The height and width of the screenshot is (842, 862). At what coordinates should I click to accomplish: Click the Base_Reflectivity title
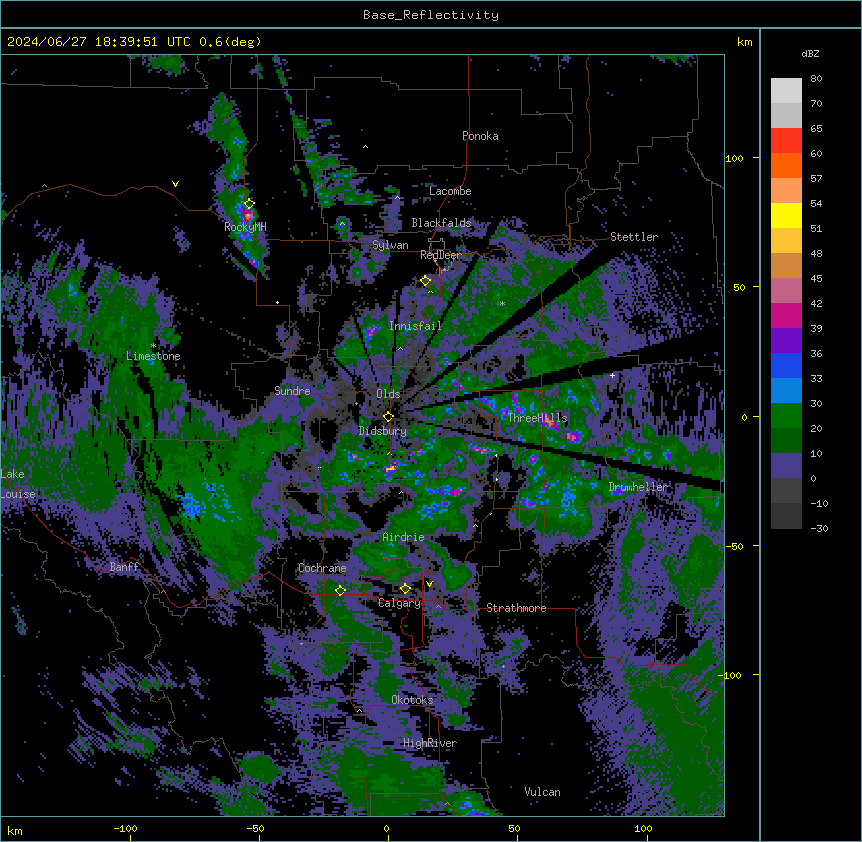click(x=431, y=15)
